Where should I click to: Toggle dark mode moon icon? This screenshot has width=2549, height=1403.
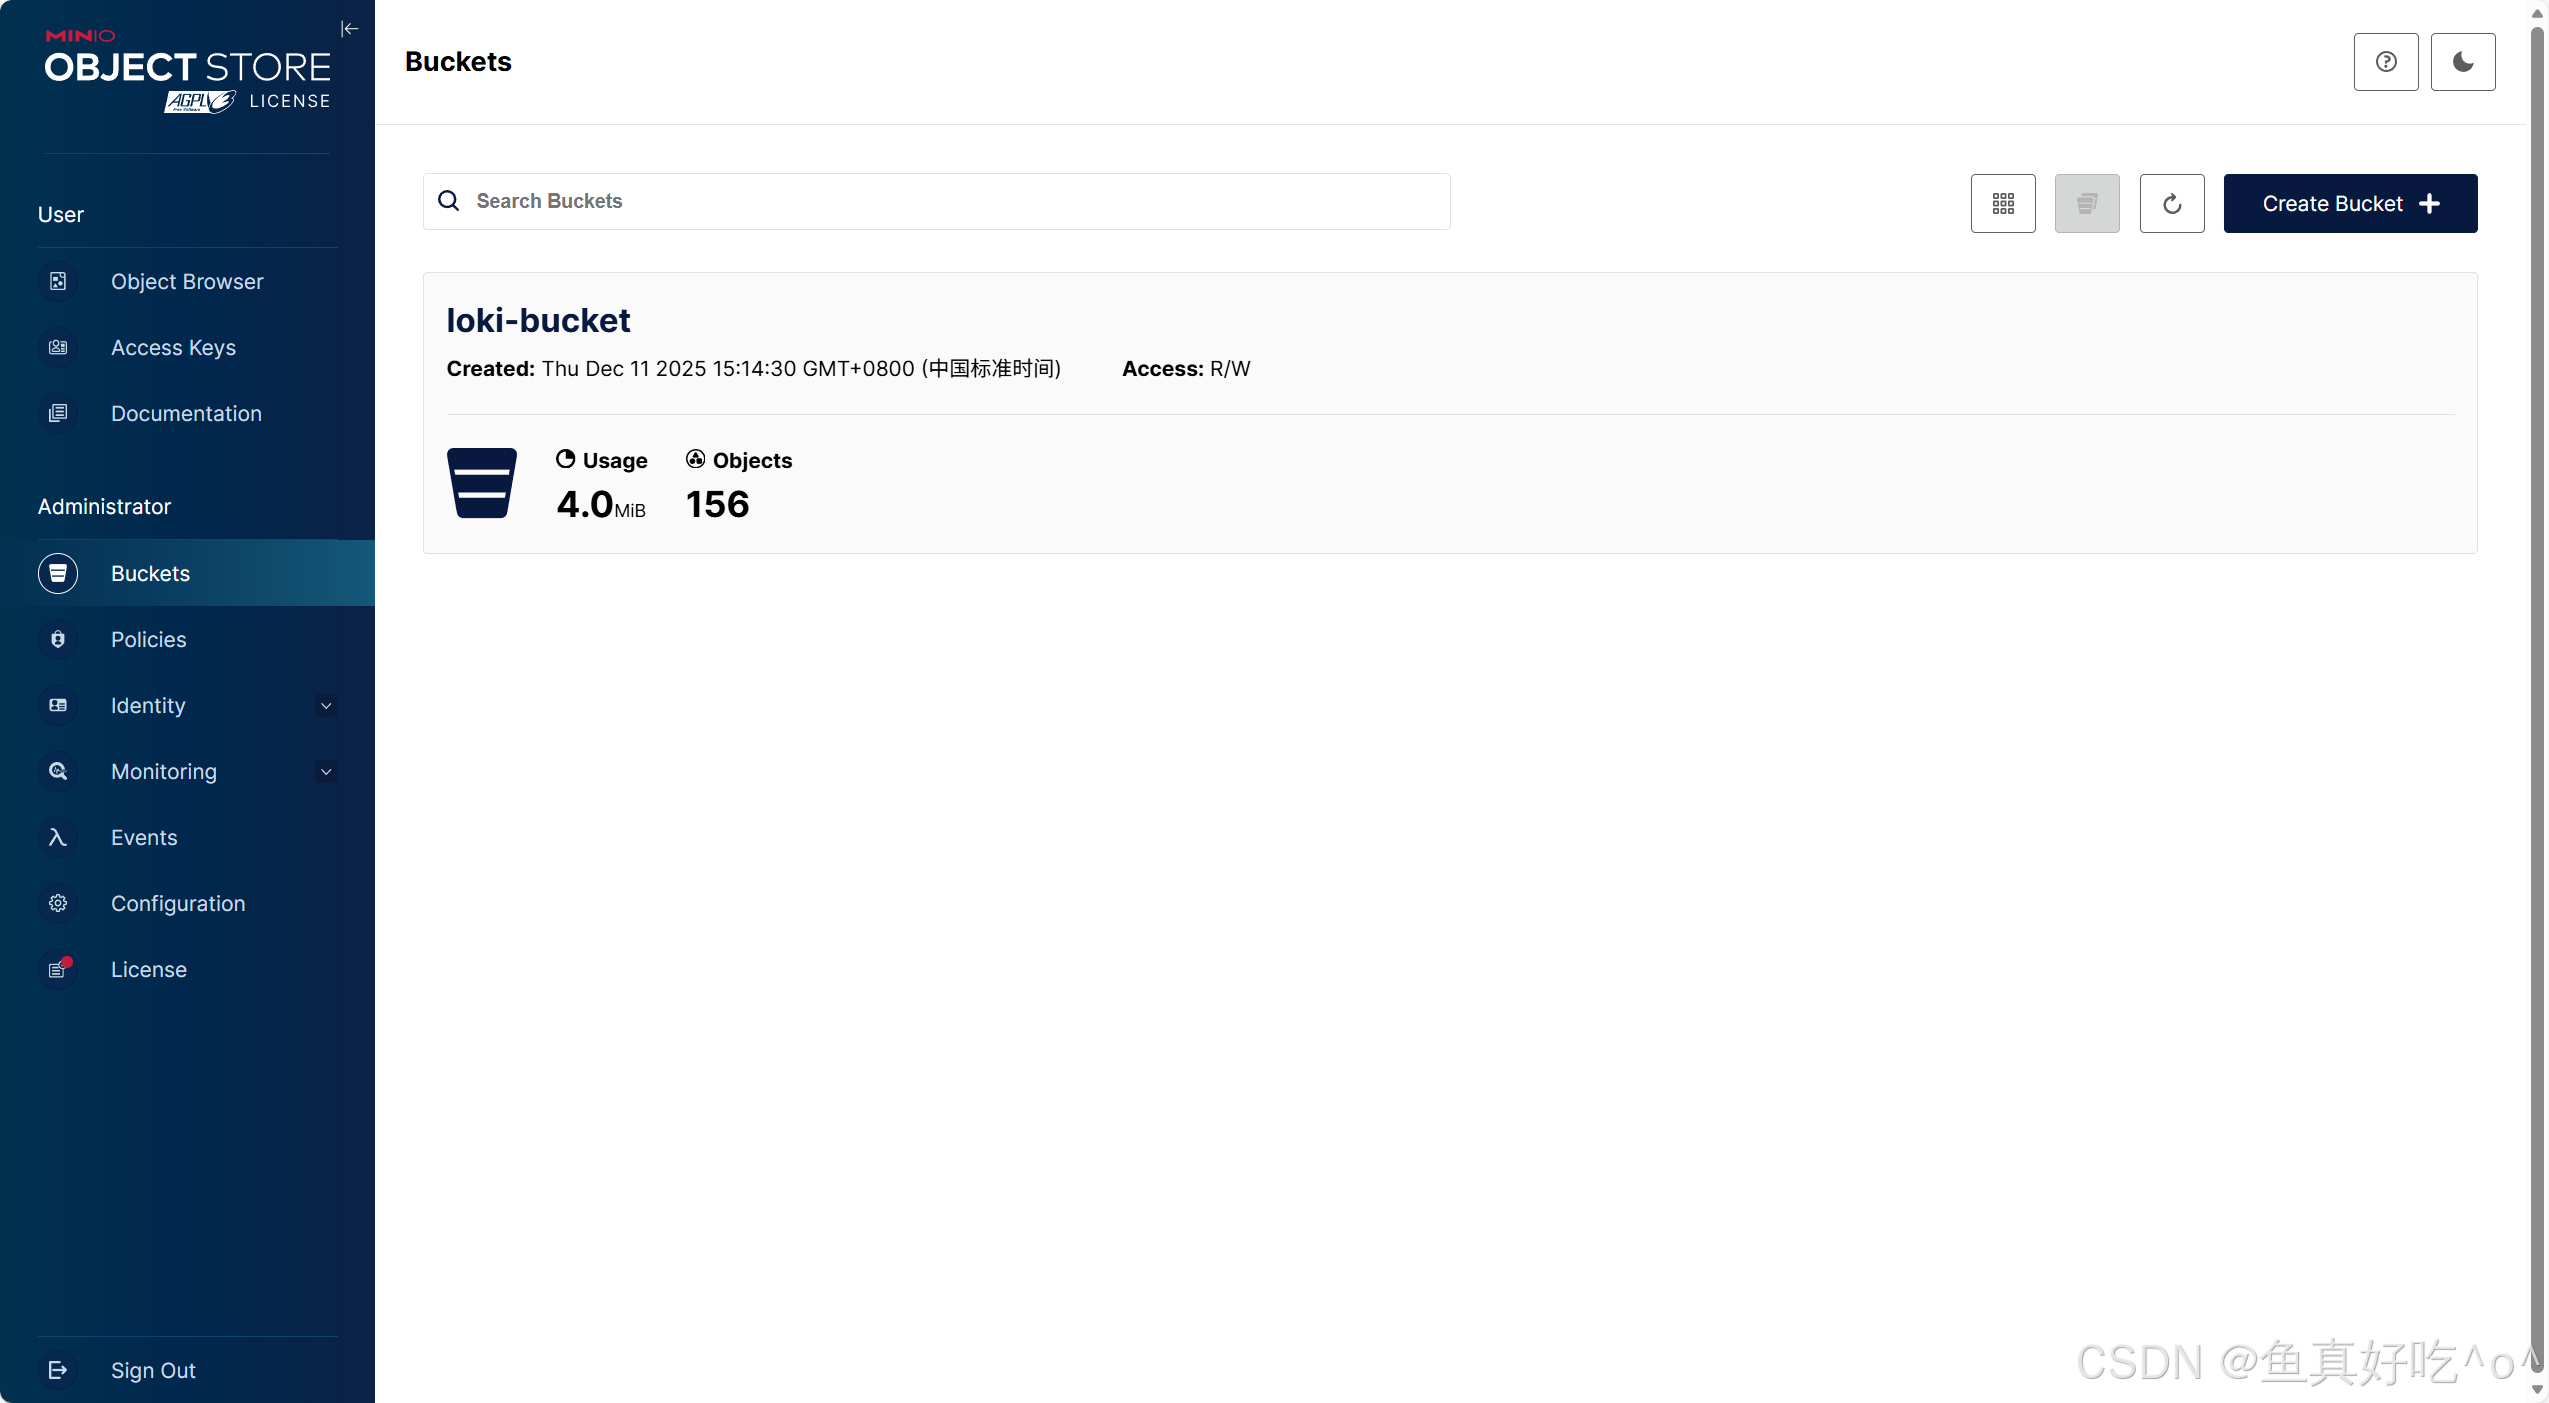pos(2462,62)
